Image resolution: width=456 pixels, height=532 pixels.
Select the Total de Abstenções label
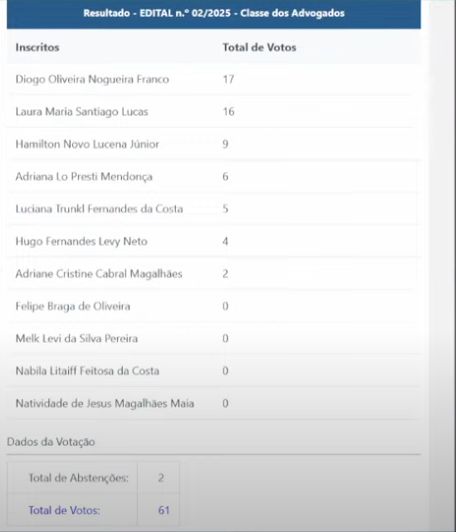click(78, 478)
